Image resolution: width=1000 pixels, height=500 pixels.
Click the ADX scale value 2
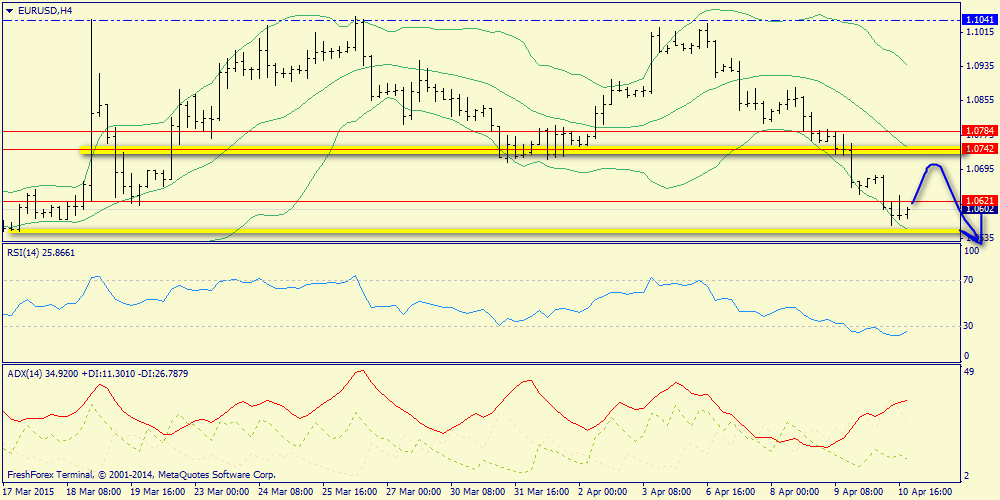coord(966,476)
